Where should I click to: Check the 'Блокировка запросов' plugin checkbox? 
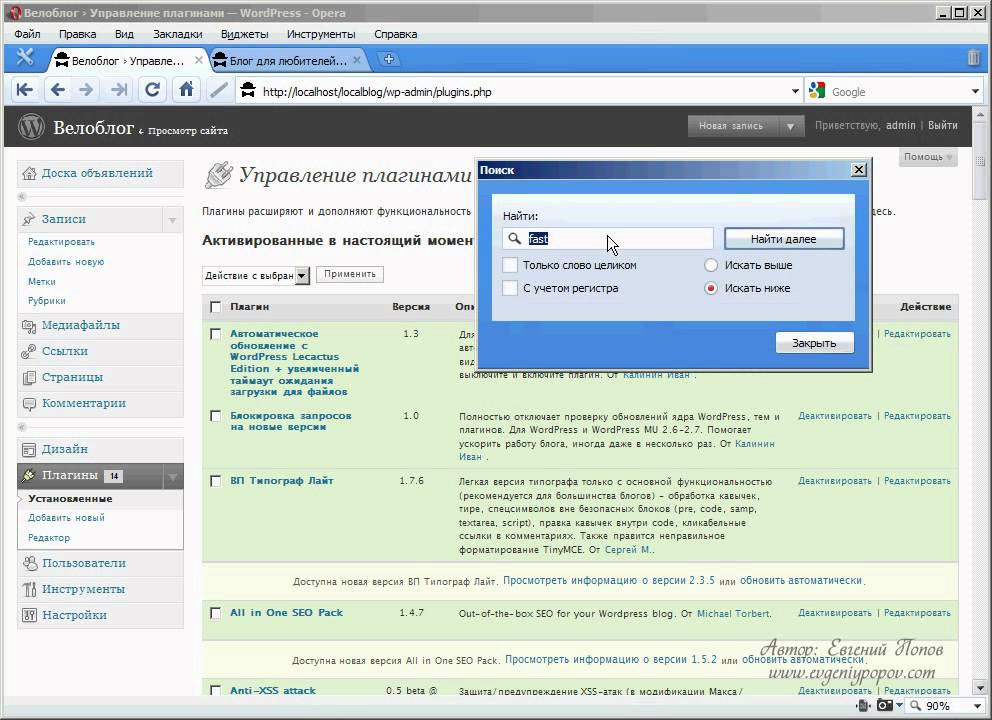[x=216, y=416]
